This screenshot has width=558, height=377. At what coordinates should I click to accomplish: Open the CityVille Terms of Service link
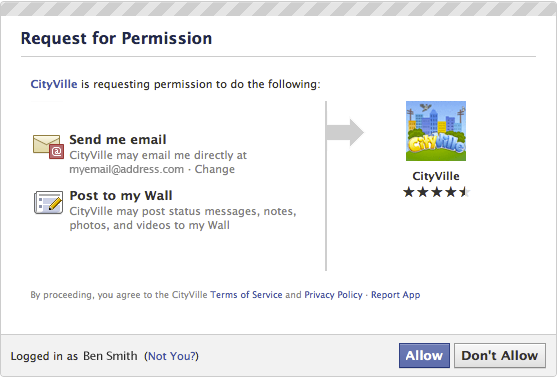pyautogui.click(x=246, y=295)
